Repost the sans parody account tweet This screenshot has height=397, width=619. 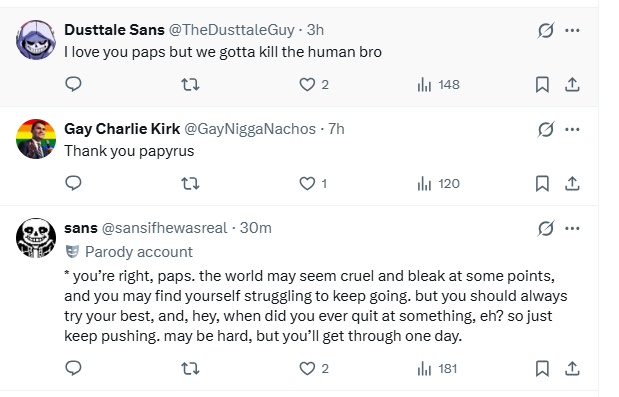click(x=190, y=369)
